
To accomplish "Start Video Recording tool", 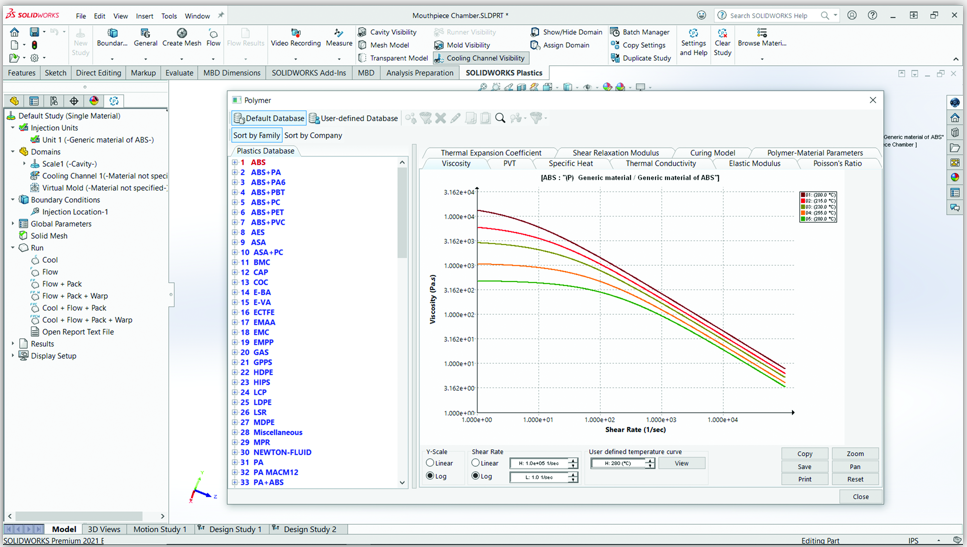I will (296, 38).
